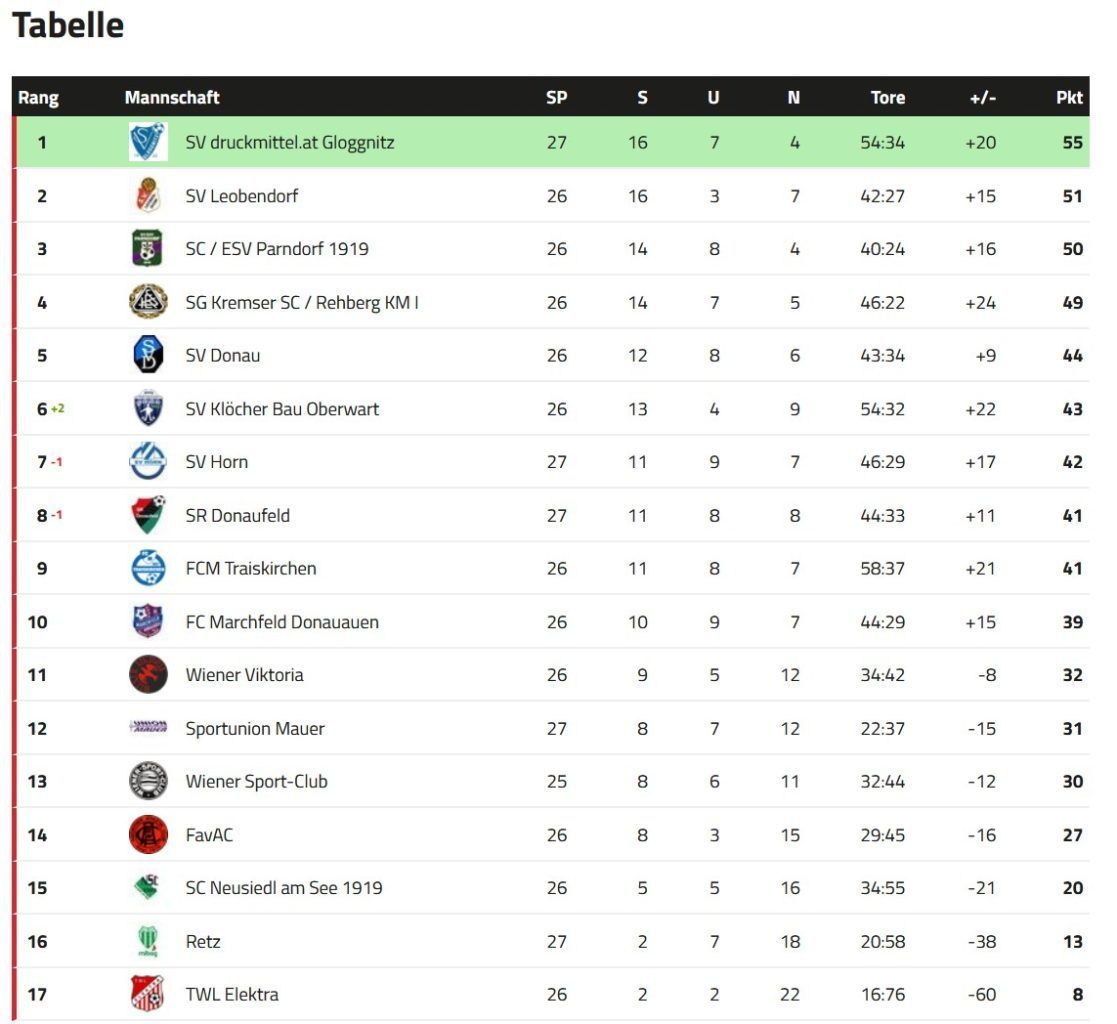The width and height of the screenshot is (1117, 1024).
Task: Click the SV Donau club logo
Action: click(x=148, y=355)
